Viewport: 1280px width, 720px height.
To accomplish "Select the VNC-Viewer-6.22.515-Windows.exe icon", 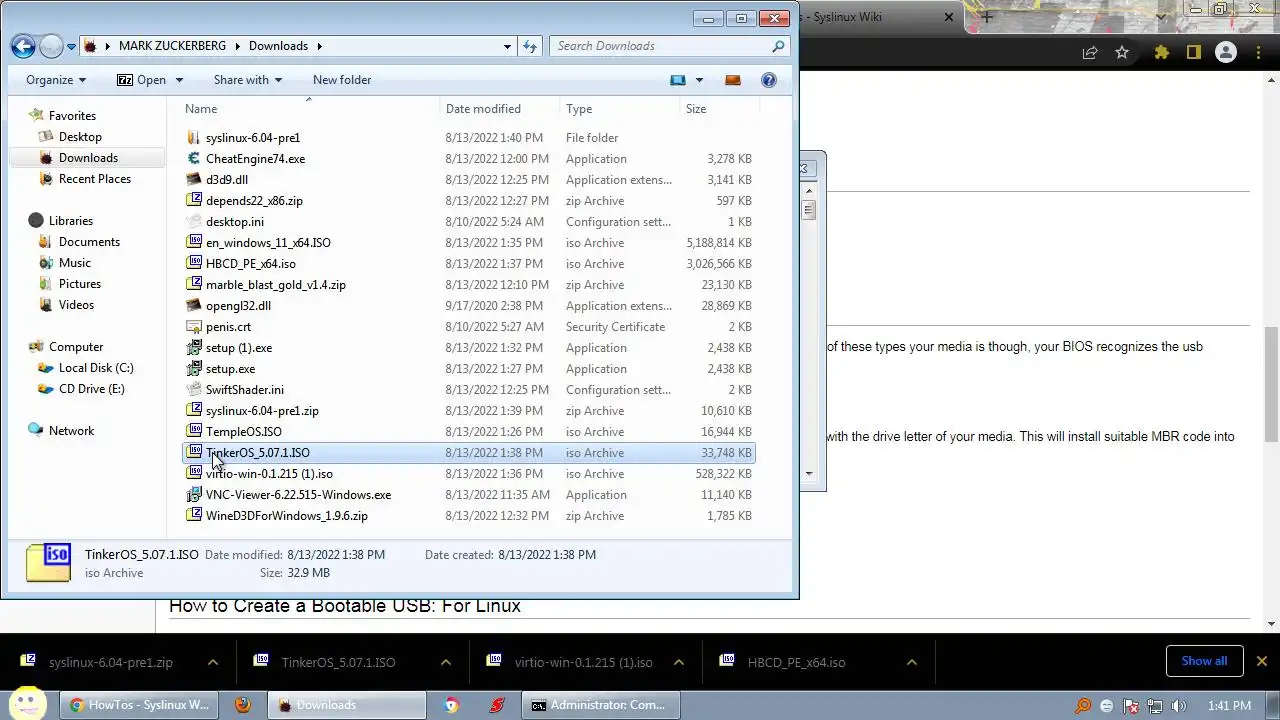I will tap(194, 495).
